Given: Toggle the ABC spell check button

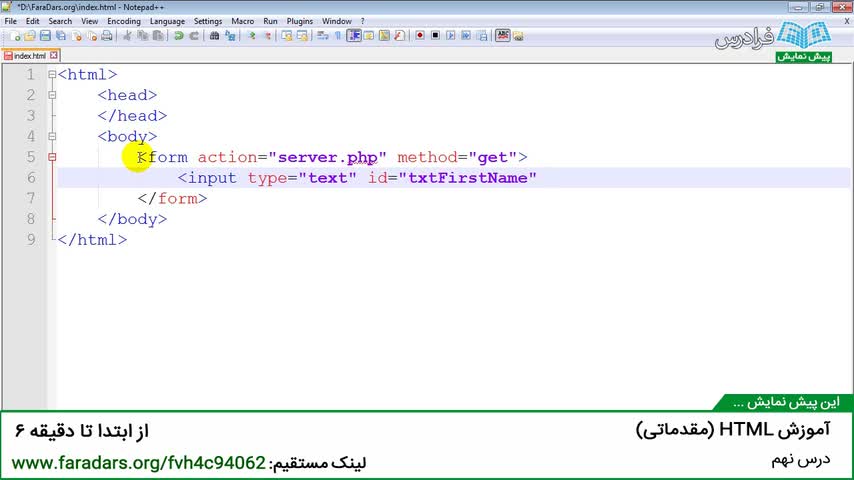Looking at the screenshot, I should (502, 36).
